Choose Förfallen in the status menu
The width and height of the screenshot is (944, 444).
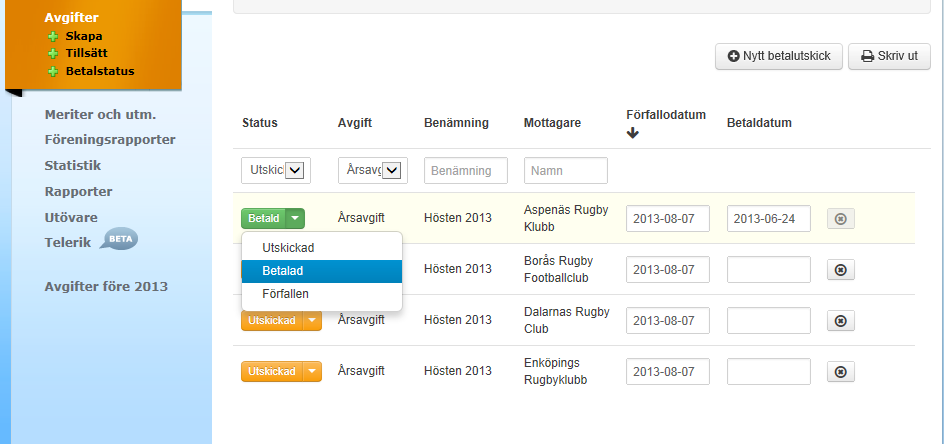(x=321, y=294)
